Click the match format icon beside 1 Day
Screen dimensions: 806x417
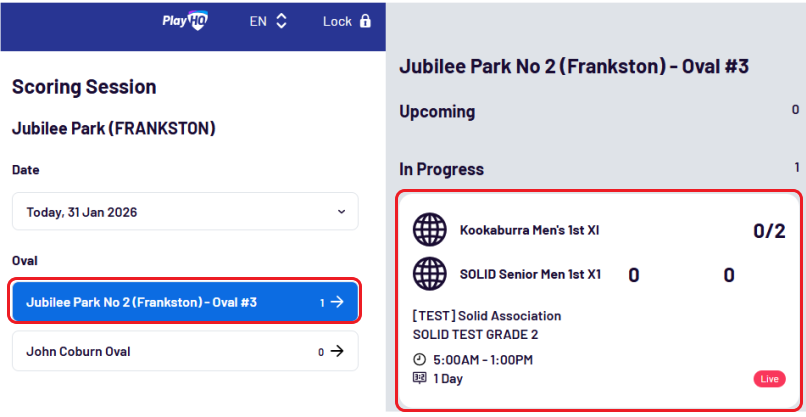click(x=419, y=378)
